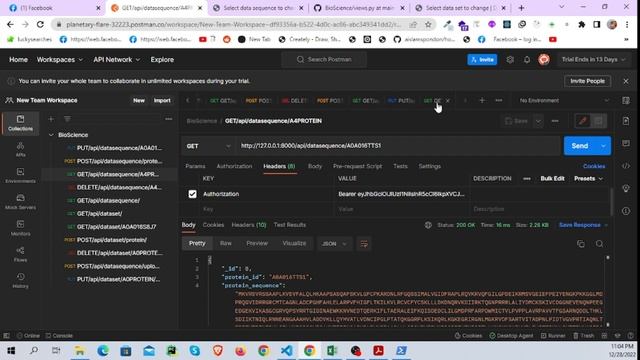Screen dimensions: 640x360
Task: Open the Trial Ends in 13 Days dropdown
Action: pyautogui.click(x=593, y=60)
